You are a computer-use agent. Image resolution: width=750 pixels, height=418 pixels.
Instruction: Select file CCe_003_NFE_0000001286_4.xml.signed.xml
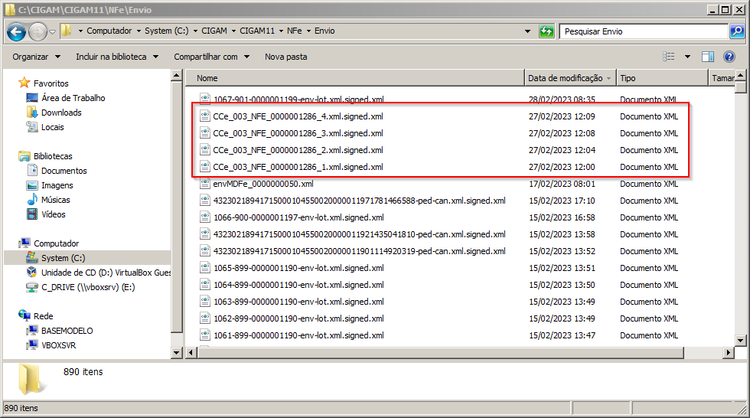298,116
